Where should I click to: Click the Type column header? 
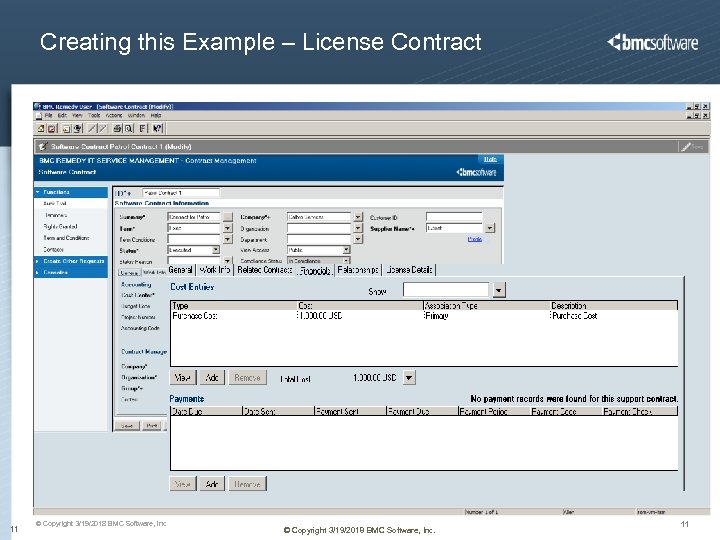coord(234,305)
